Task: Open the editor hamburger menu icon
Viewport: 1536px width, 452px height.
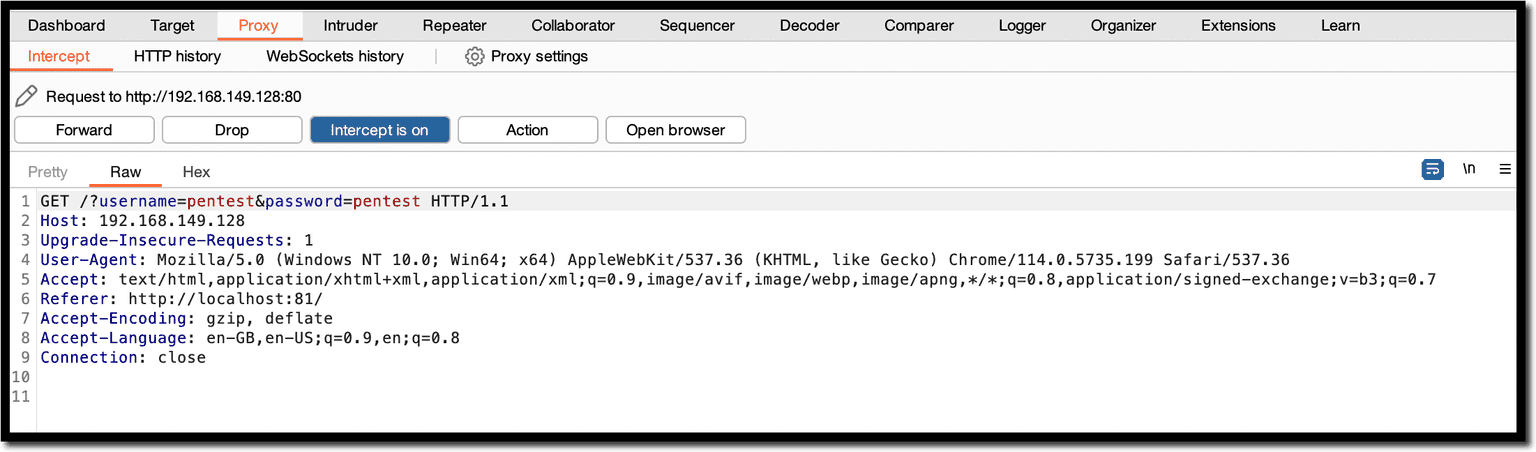Action: pos(1505,170)
